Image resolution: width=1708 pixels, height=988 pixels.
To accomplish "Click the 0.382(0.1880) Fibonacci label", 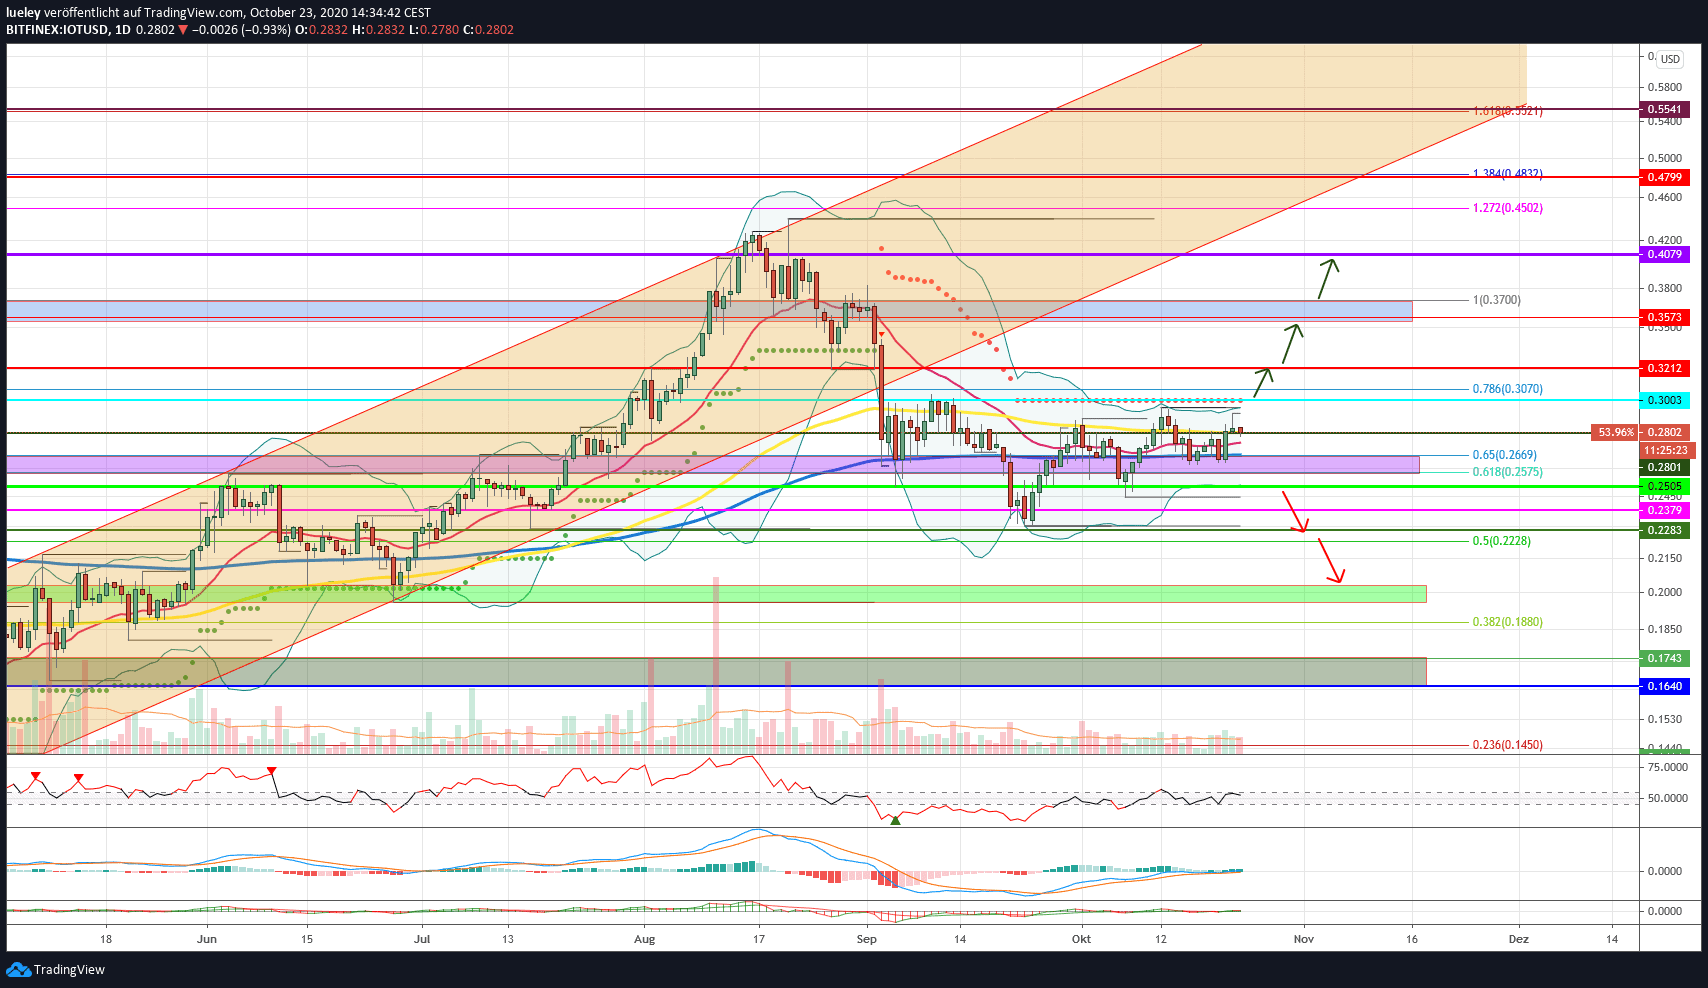I will (x=1507, y=622).
